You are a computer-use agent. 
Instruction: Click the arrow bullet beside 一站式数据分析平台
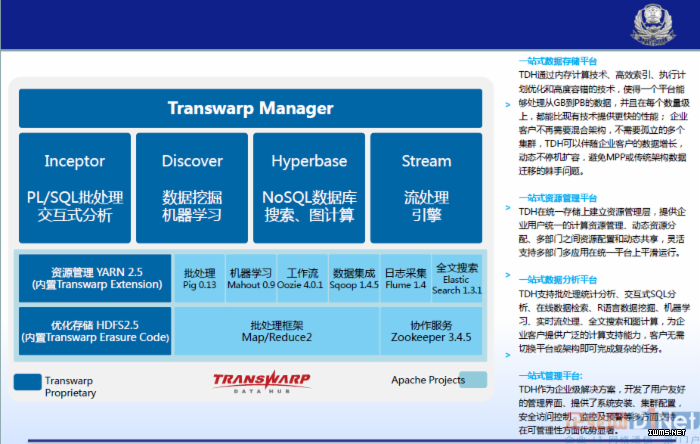coord(508,275)
